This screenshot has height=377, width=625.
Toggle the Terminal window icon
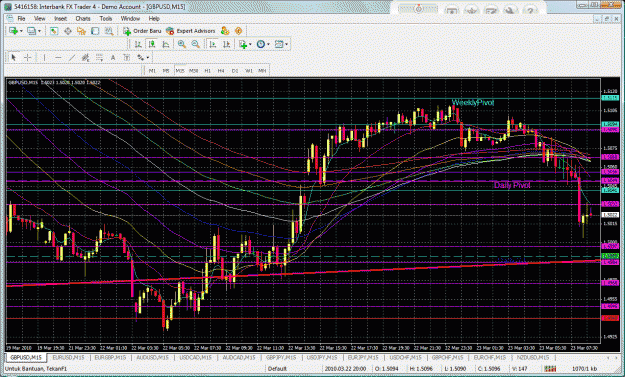[95, 31]
